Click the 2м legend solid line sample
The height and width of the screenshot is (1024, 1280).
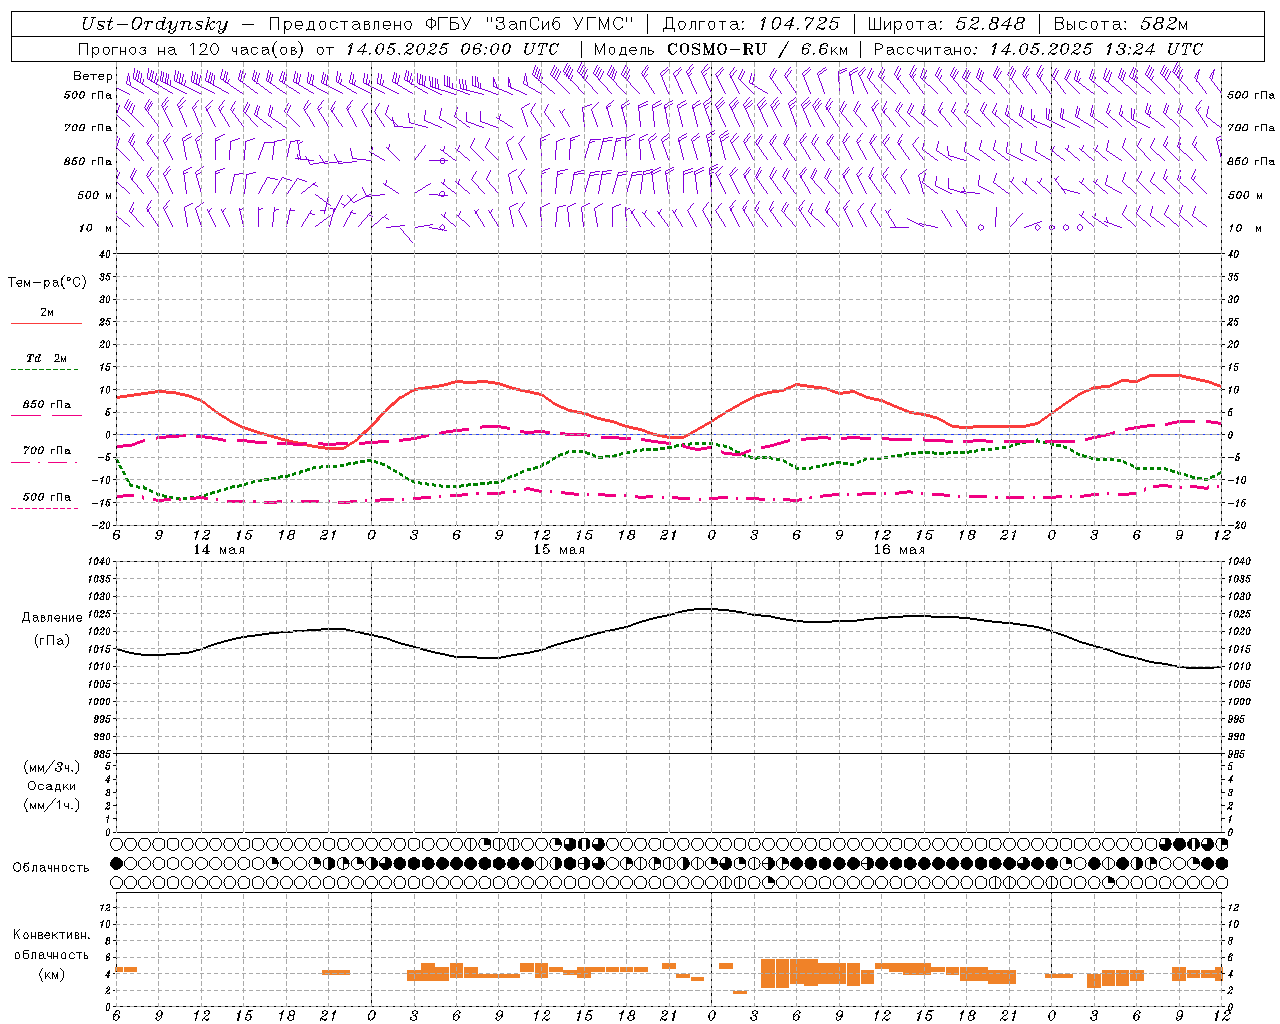(46, 323)
